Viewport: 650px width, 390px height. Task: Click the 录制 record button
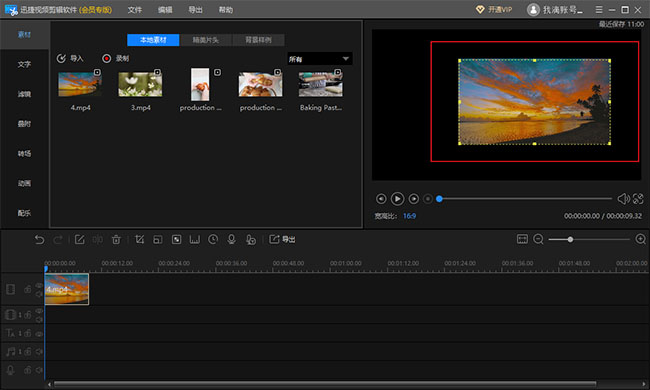coord(116,58)
